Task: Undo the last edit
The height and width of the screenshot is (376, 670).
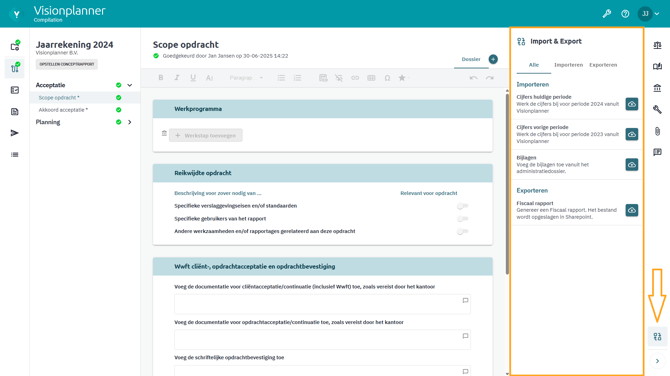Action: click(473, 78)
